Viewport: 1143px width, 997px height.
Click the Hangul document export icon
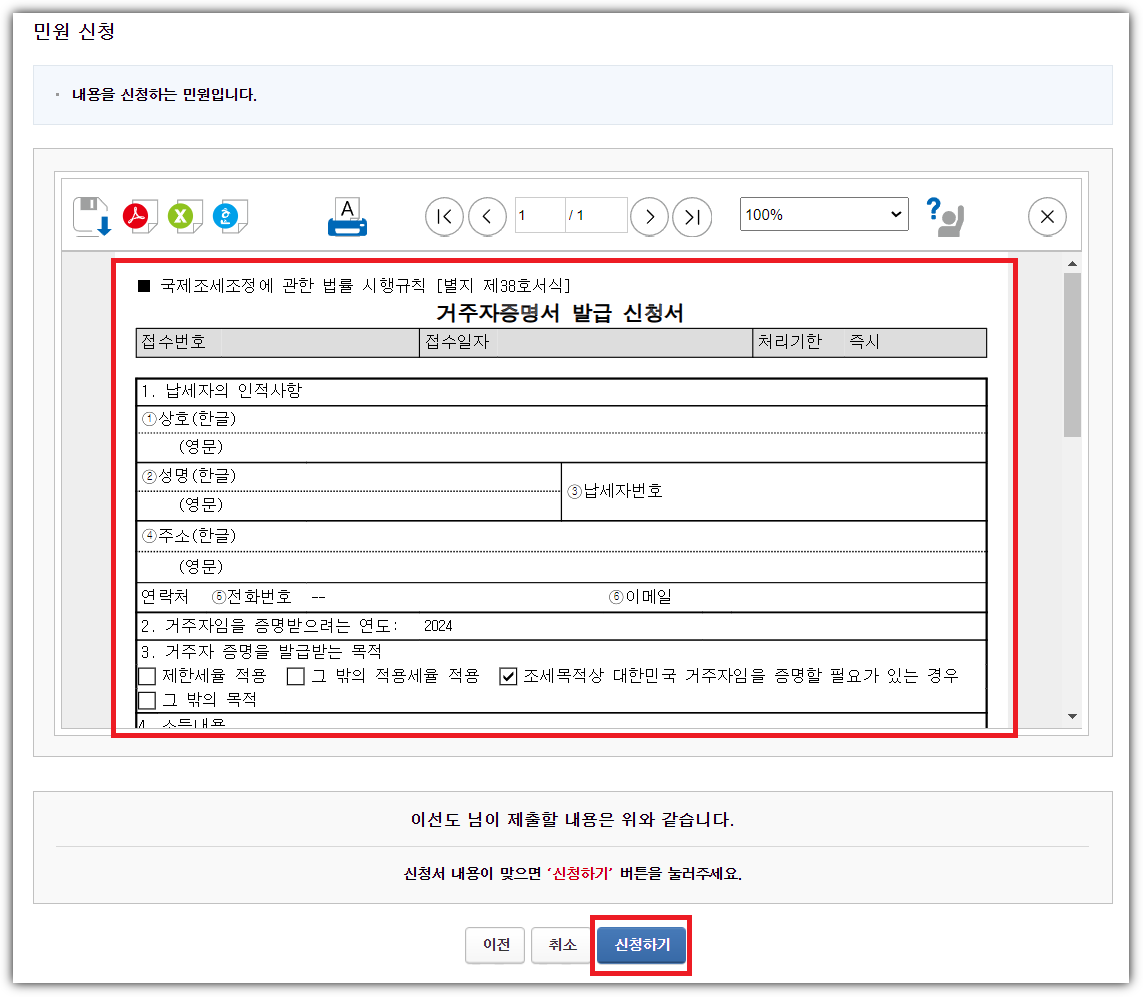[x=231, y=214]
